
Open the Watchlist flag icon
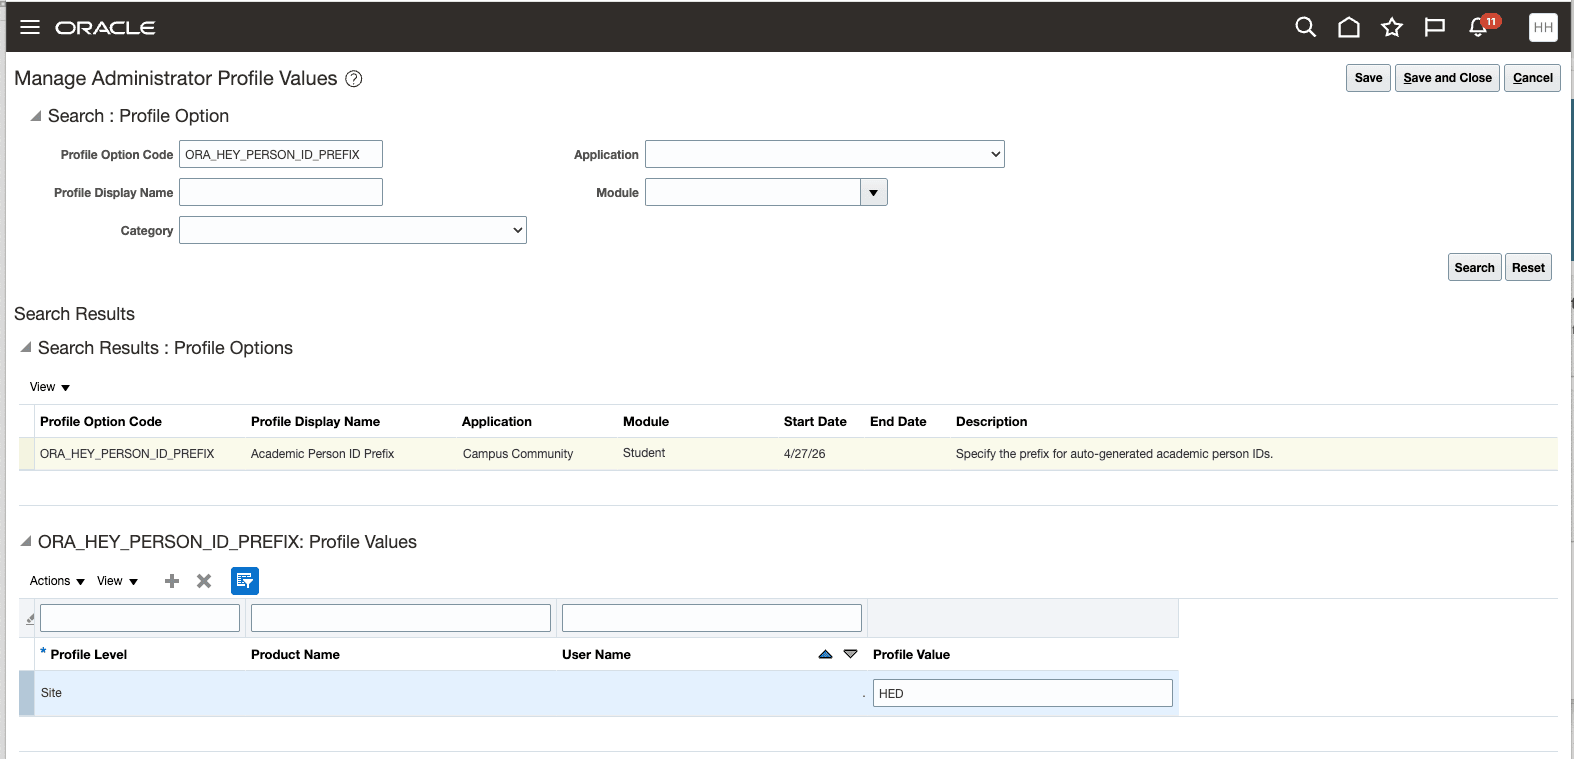tap(1435, 27)
